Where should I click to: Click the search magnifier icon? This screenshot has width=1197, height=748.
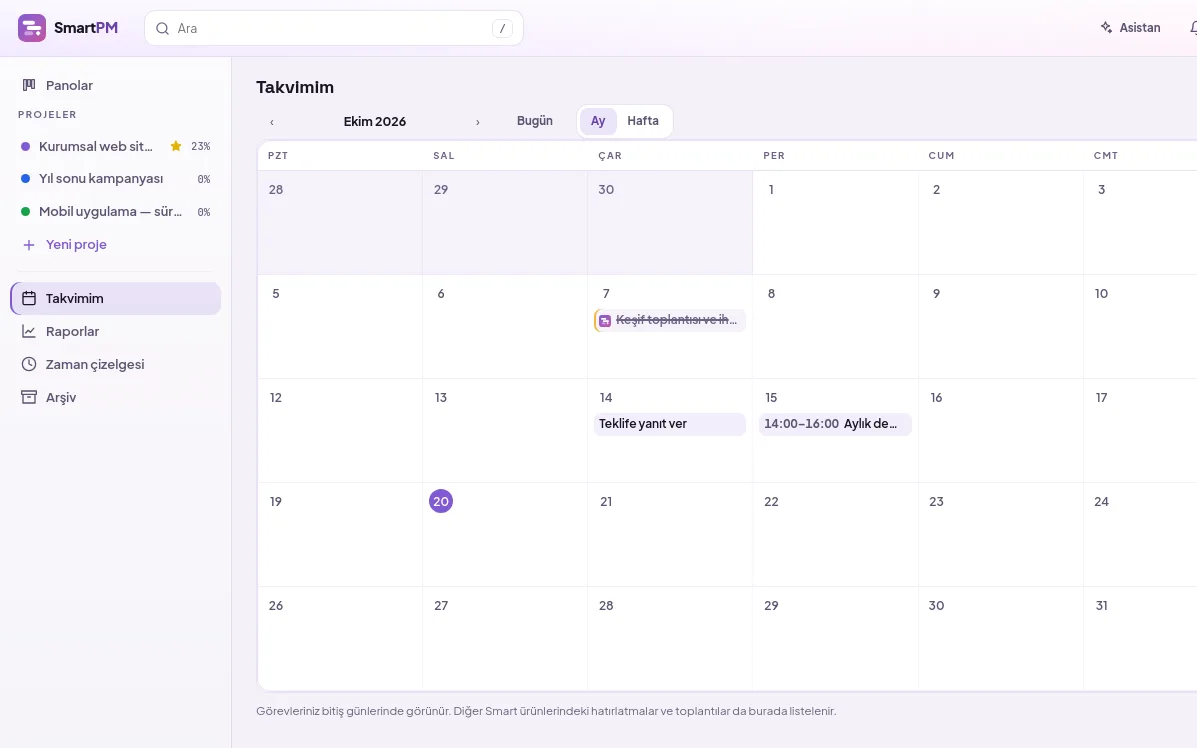pos(163,28)
